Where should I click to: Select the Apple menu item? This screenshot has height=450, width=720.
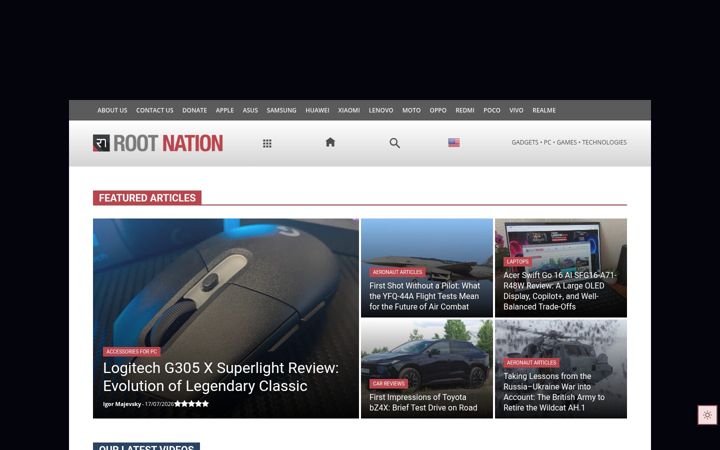(225, 110)
